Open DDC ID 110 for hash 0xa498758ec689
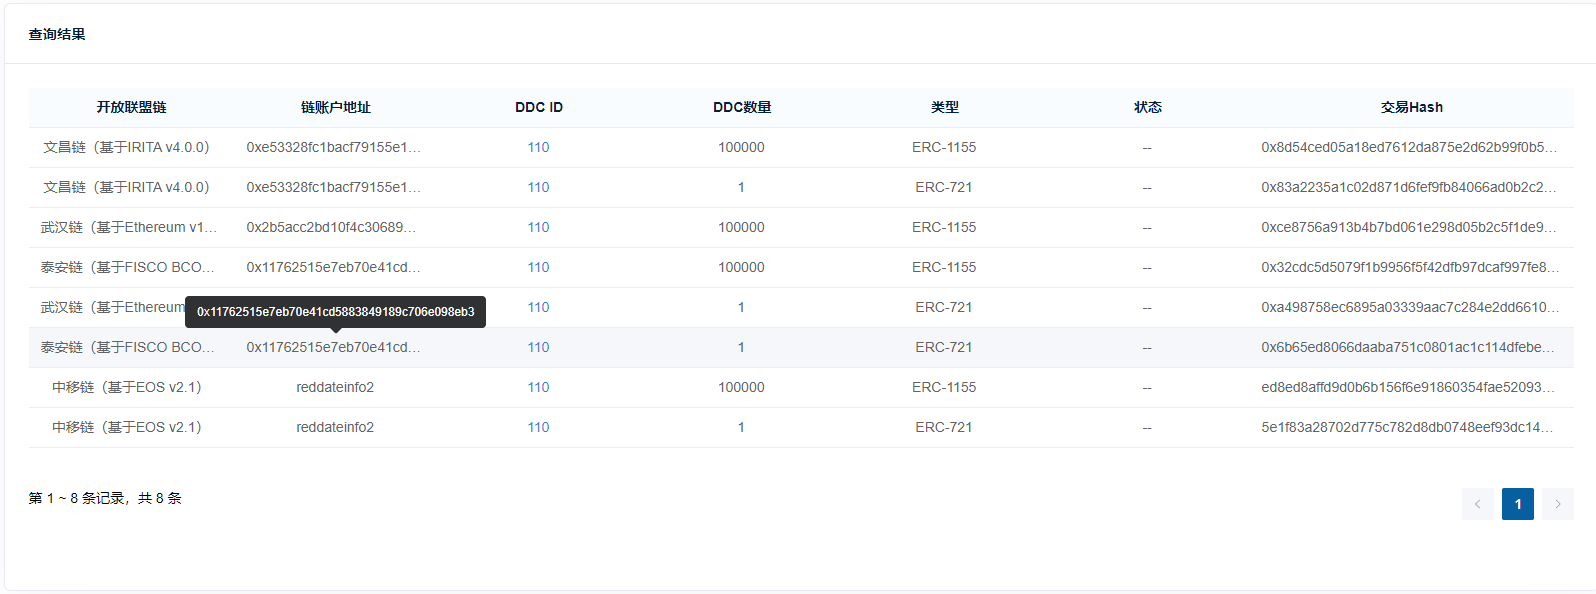 point(538,307)
